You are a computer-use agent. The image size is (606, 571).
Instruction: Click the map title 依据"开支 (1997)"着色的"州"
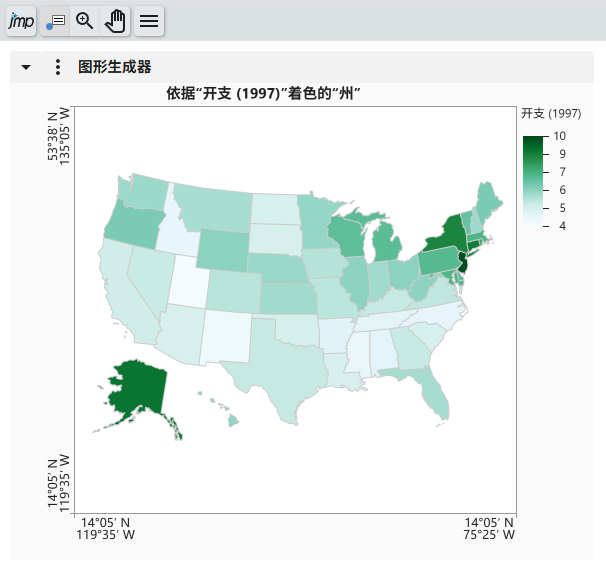coord(263,93)
